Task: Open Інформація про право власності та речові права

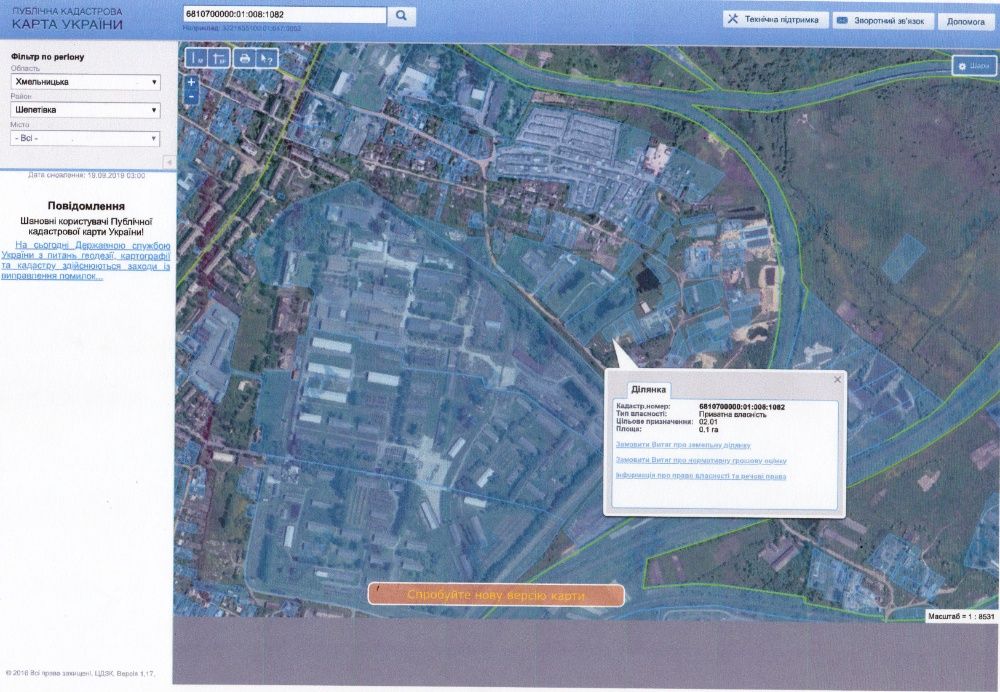Action: point(700,476)
